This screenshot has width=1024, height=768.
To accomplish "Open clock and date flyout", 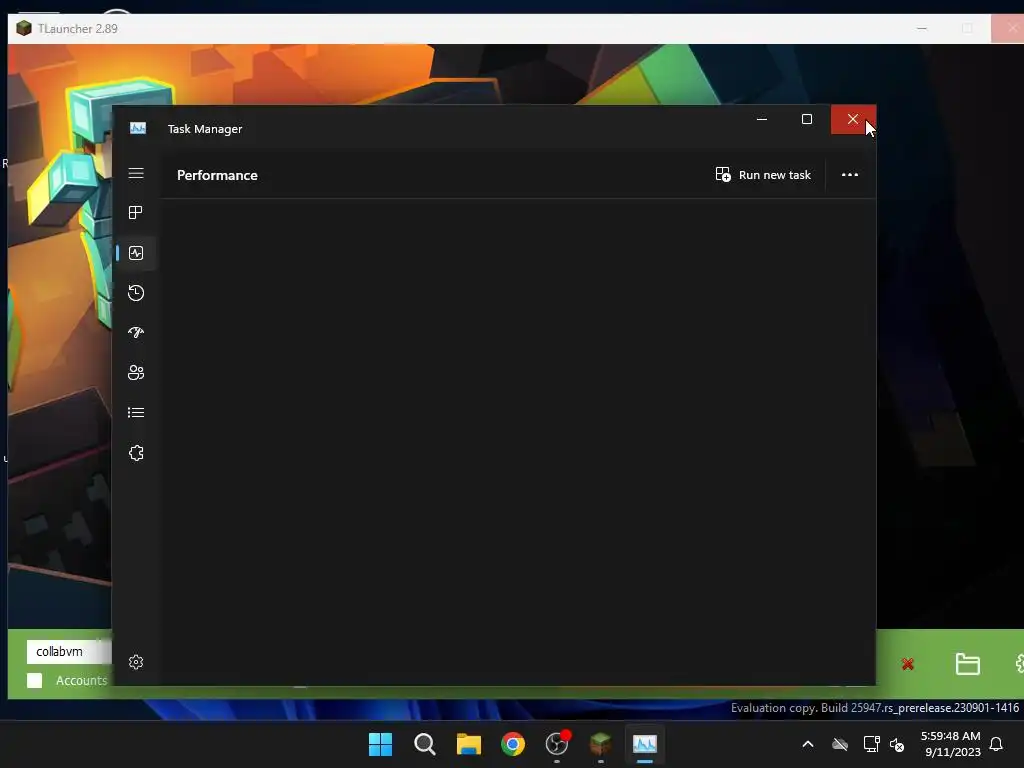I will point(951,744).
